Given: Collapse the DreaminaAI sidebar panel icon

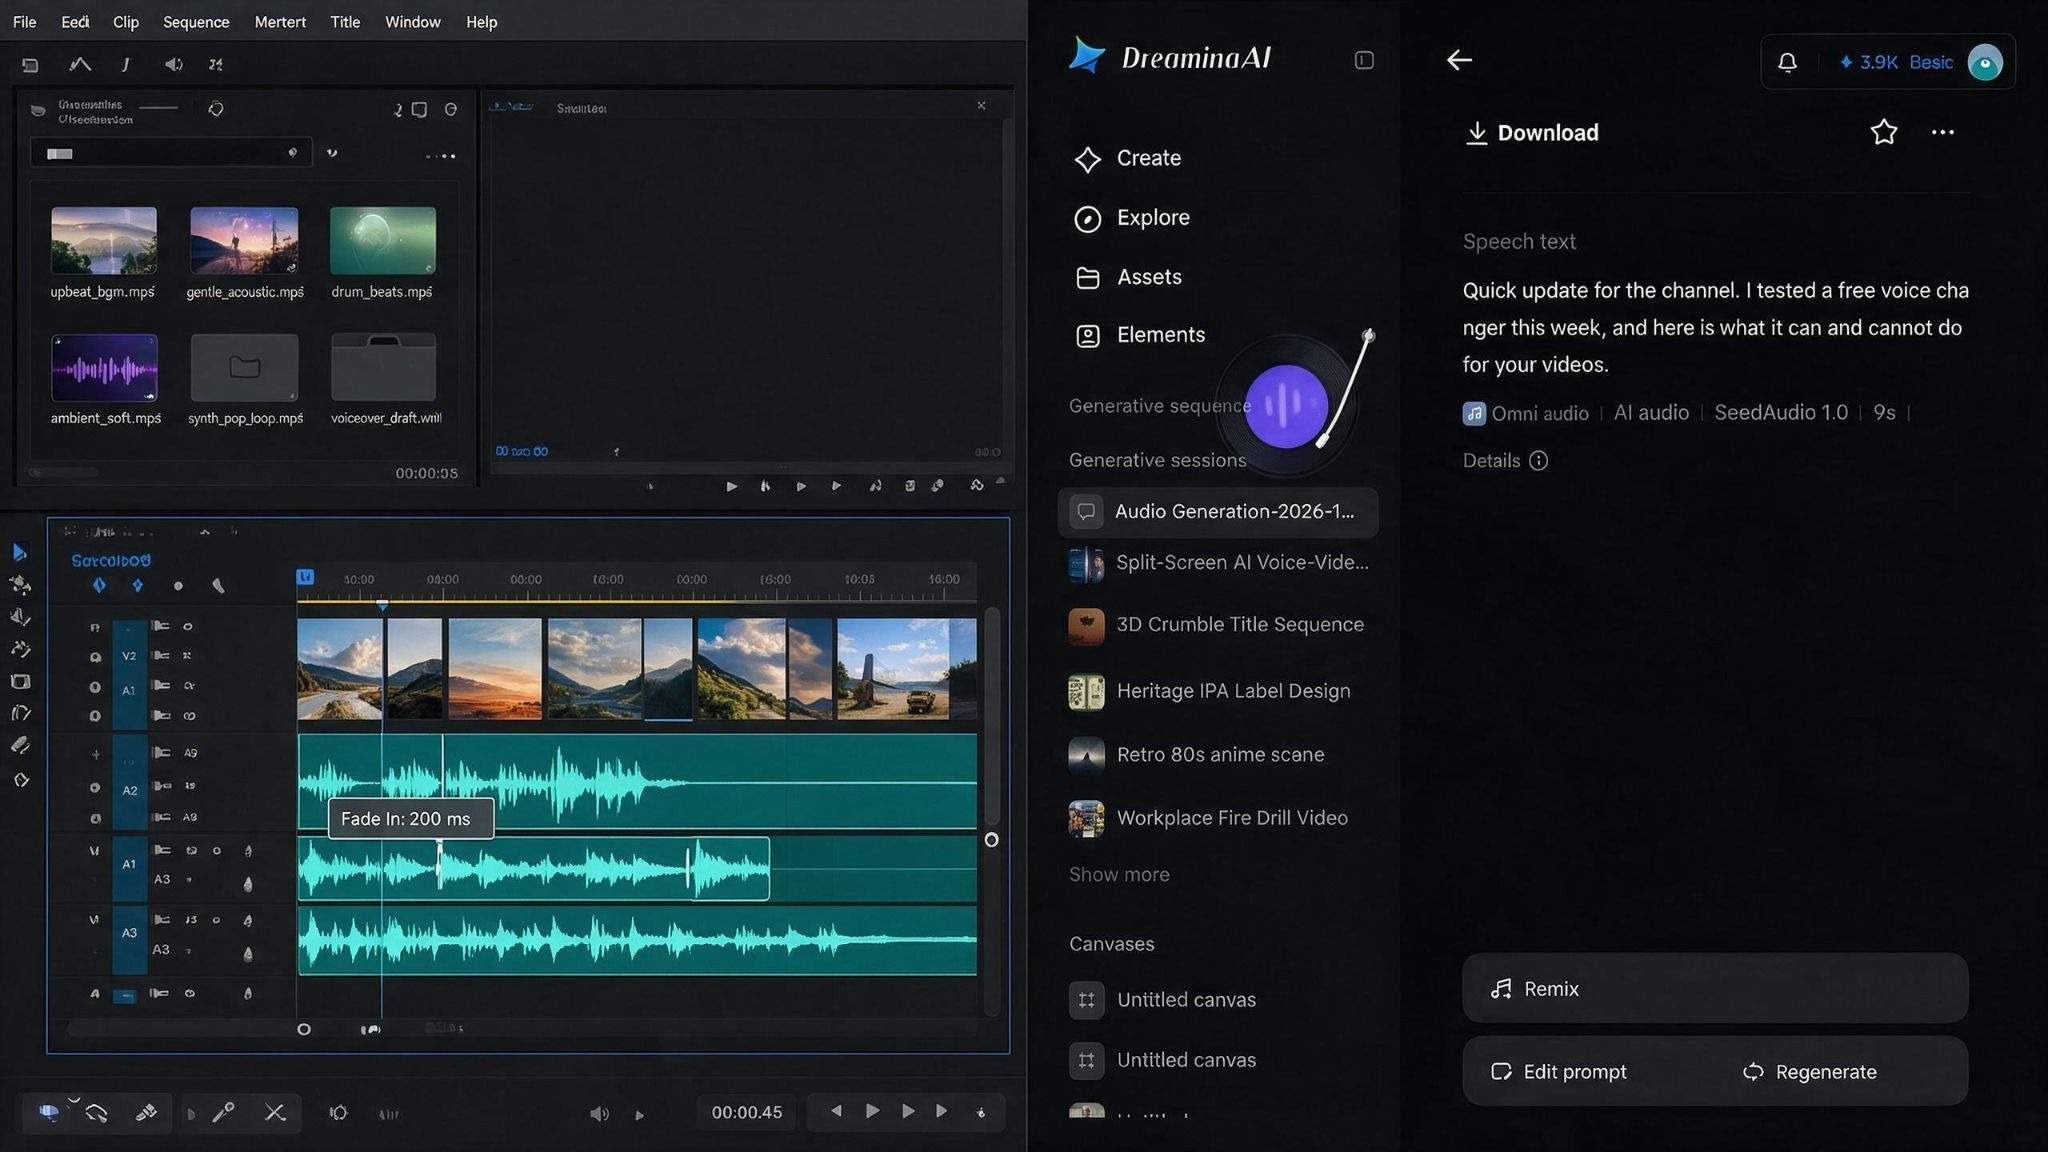Looking at the screenshot, I should [1364, 60].
